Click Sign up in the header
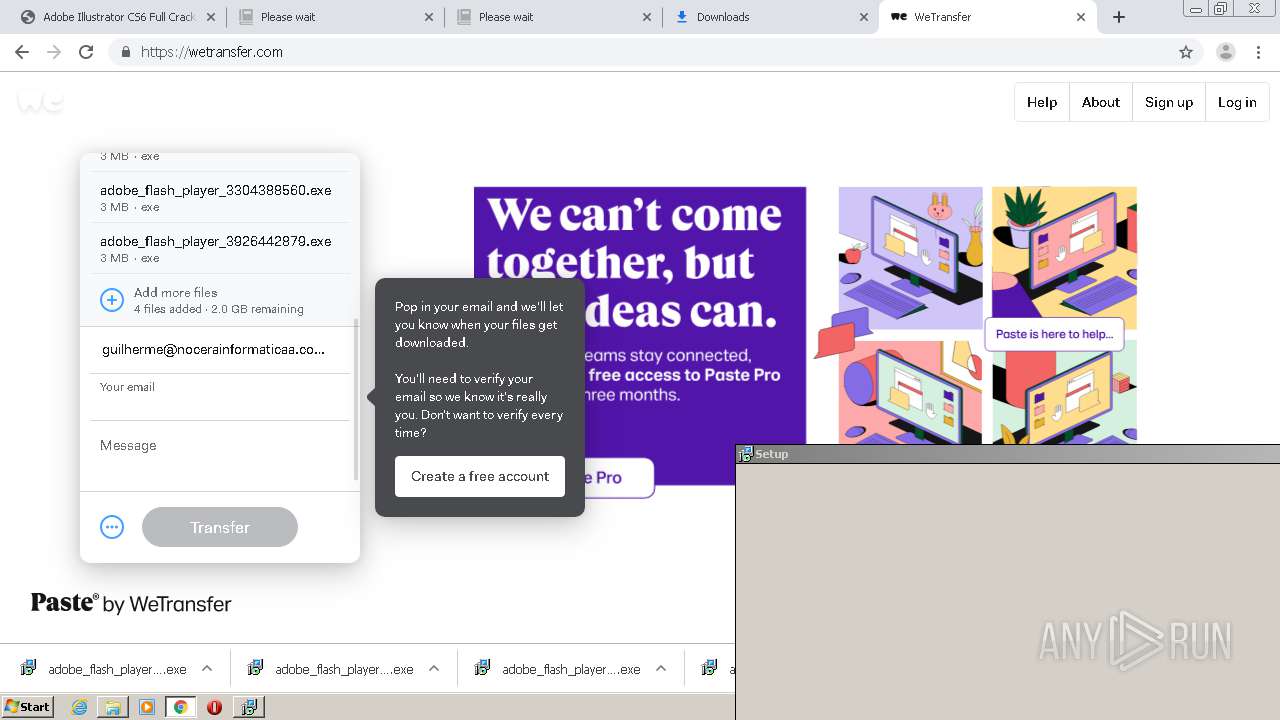Viewport: 1280px width, 720px height. coord(1169,102)
